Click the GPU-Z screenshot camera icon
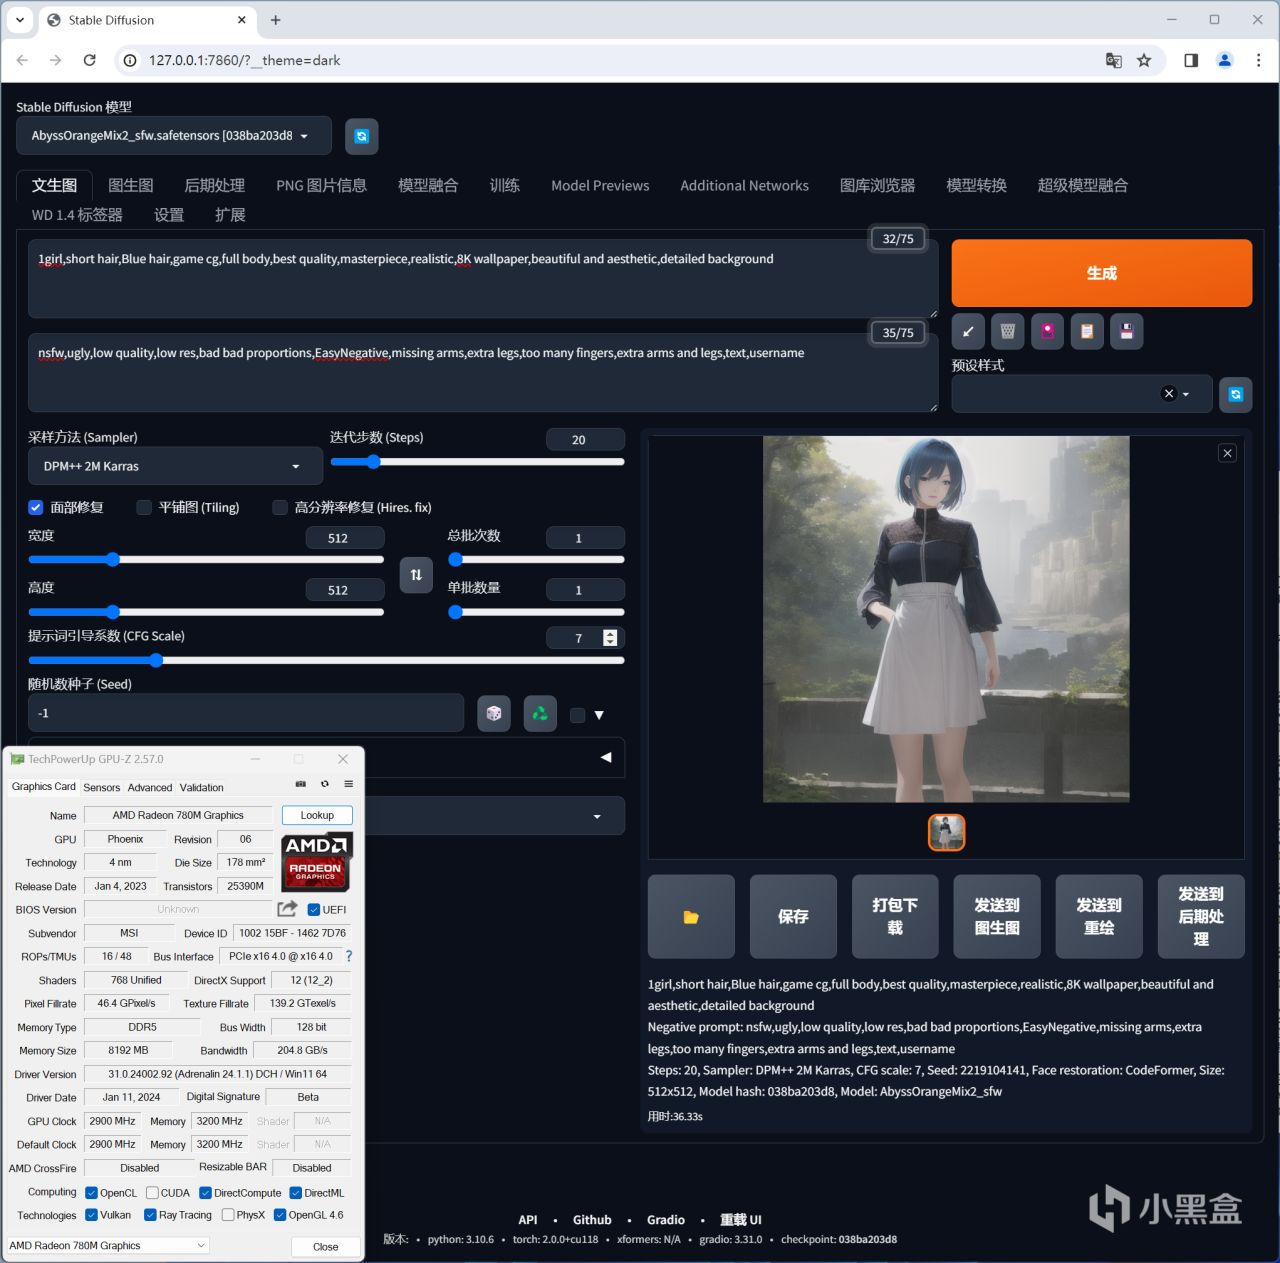1280x1263 pixels. 300,785
